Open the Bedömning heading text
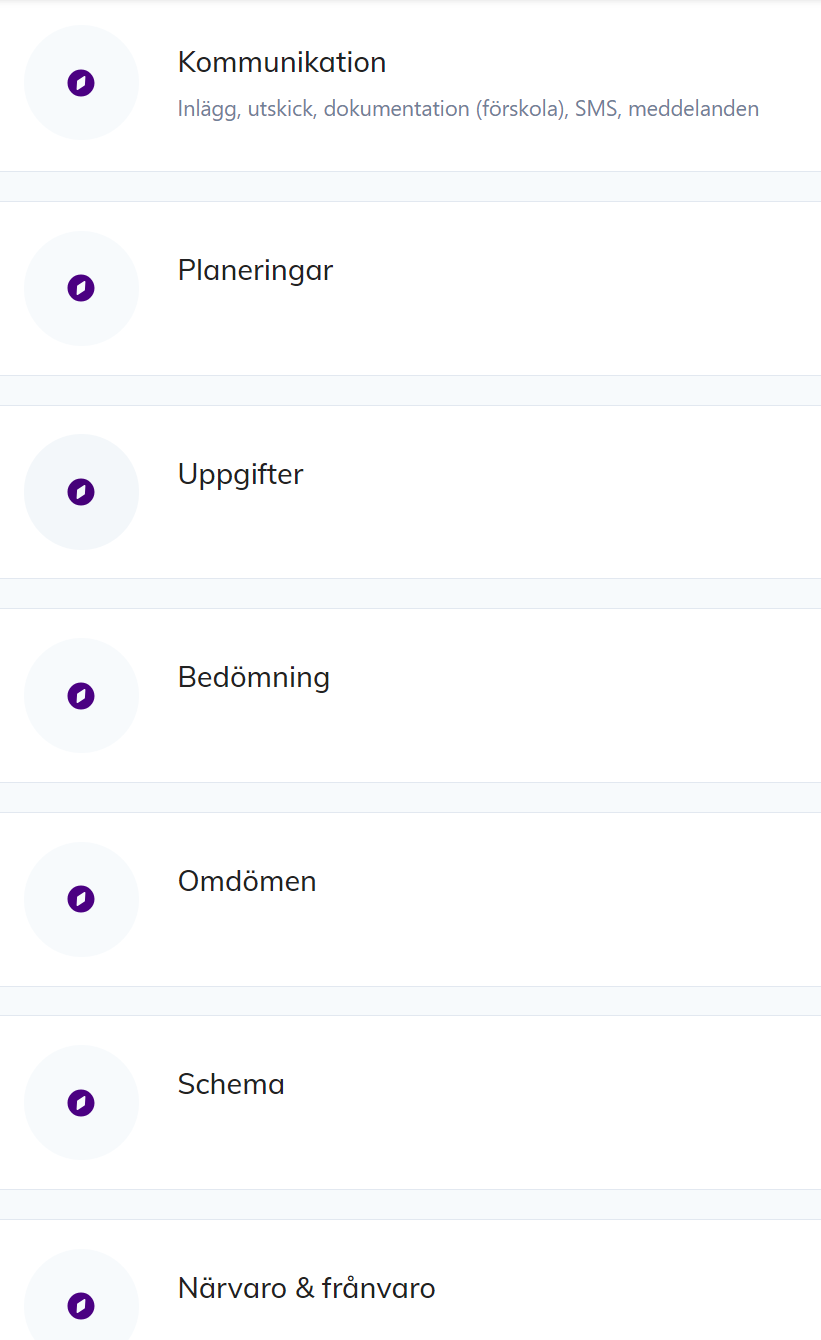Viewport: 821px width, 1340px height. tap(254, 677)
